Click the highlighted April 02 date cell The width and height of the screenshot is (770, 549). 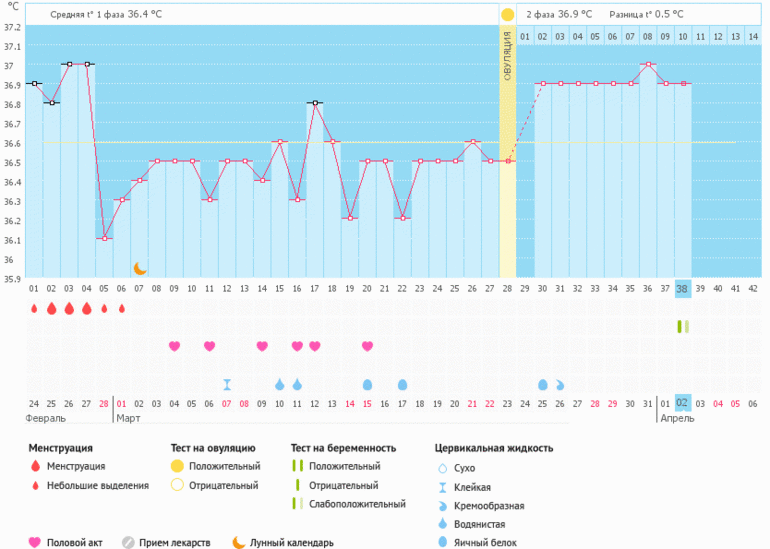683,403
